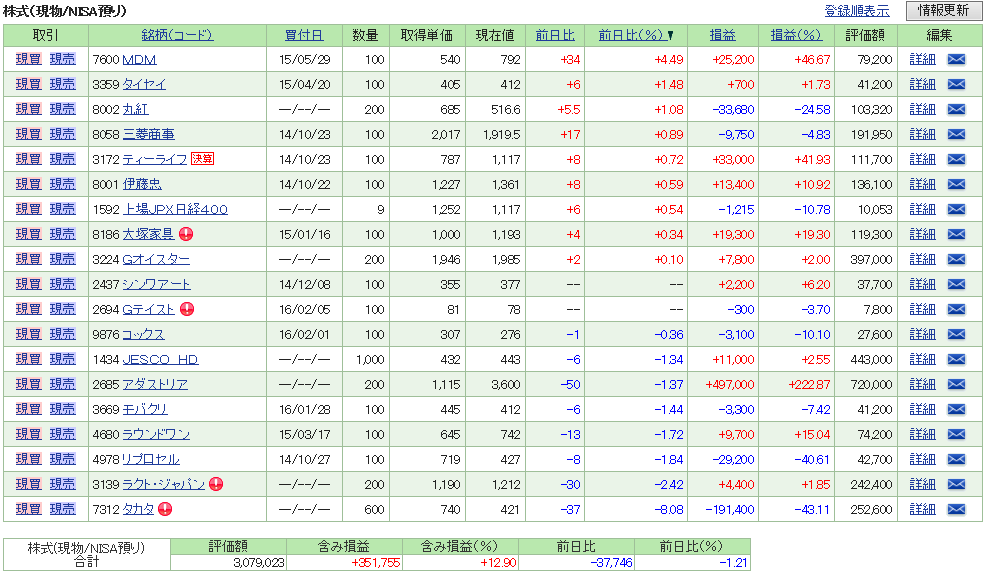Open 詳細 for the アダストリア row
This screenshot has height=573, width=986.
[922, 384]
